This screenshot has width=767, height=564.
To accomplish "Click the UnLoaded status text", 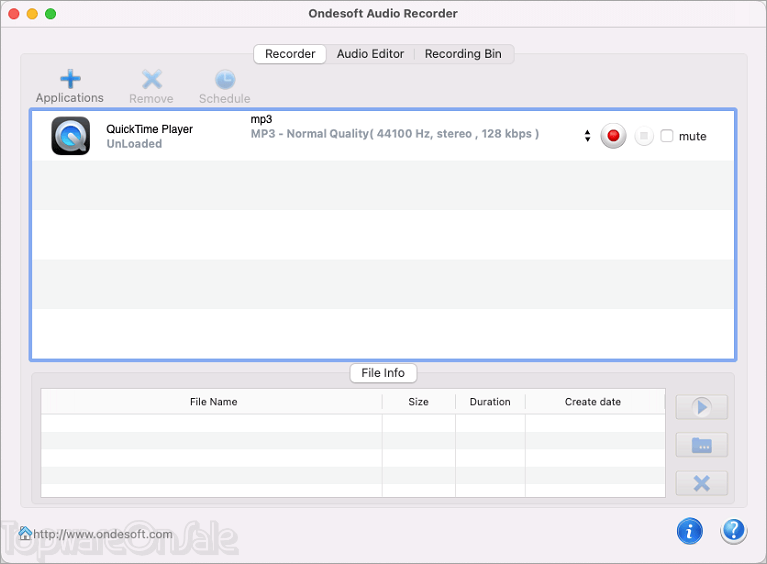I will click(134, 144).
